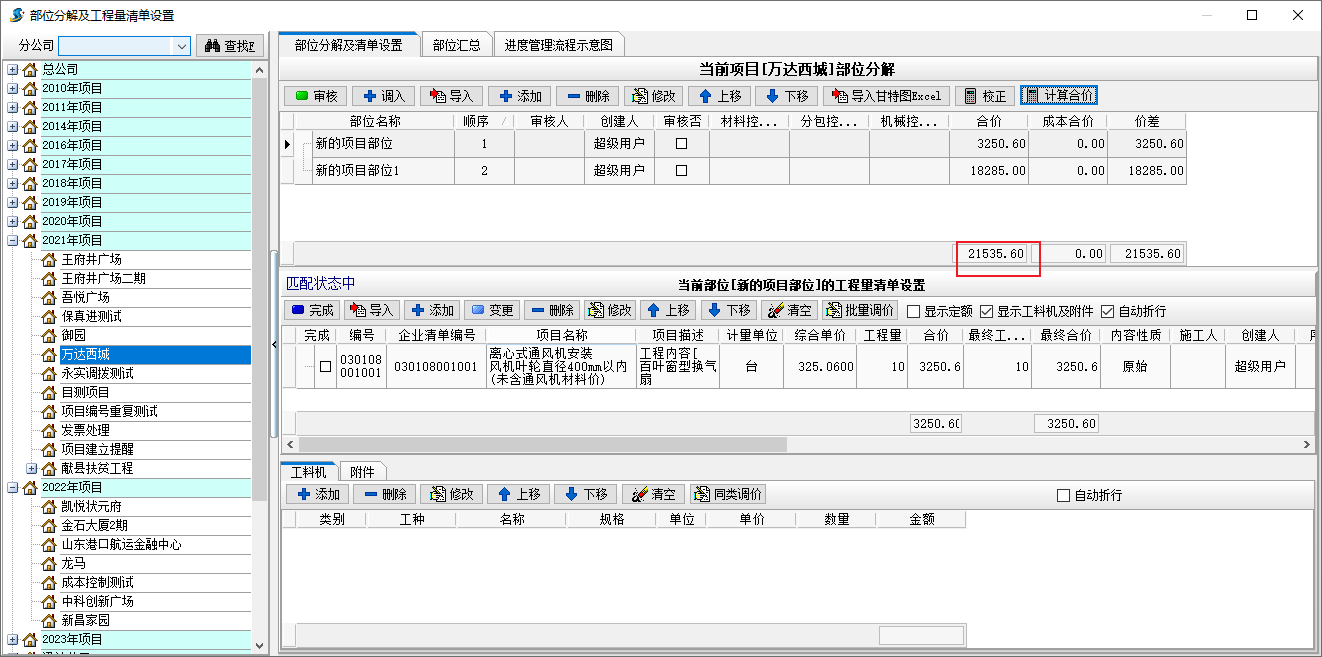Open the 附件 tab
This screenshot has height=657, width=1322.
(362, 472)
